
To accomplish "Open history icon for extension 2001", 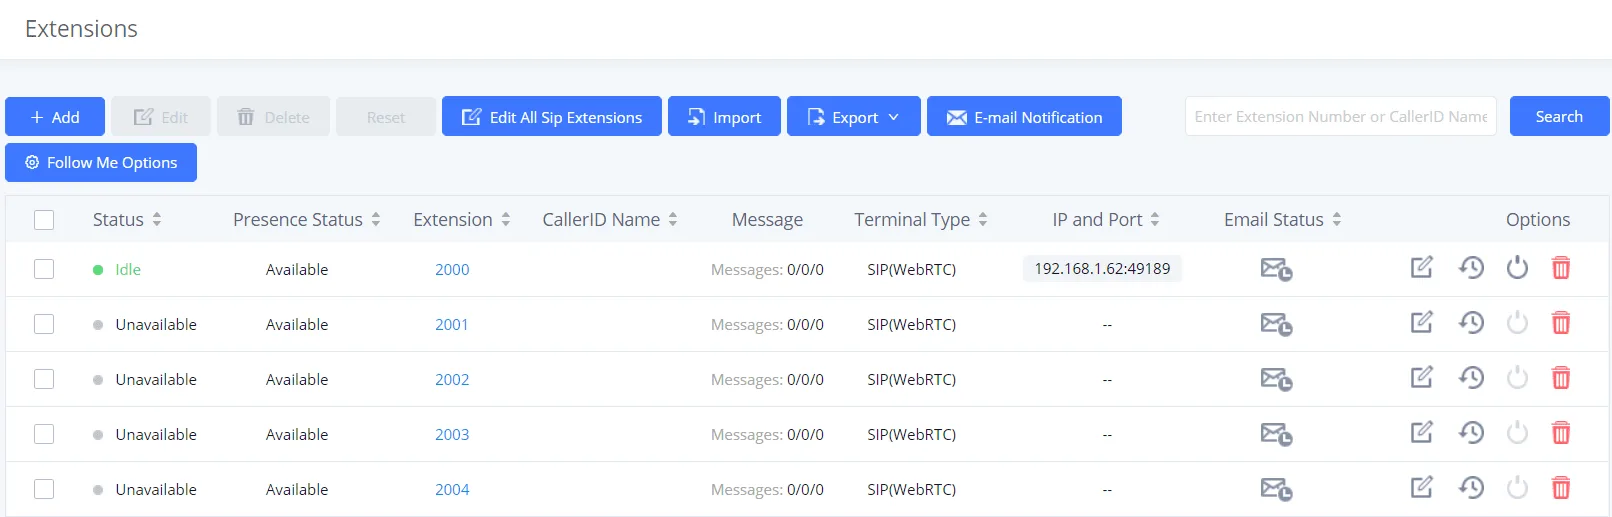I will (x=1470, y=323).
